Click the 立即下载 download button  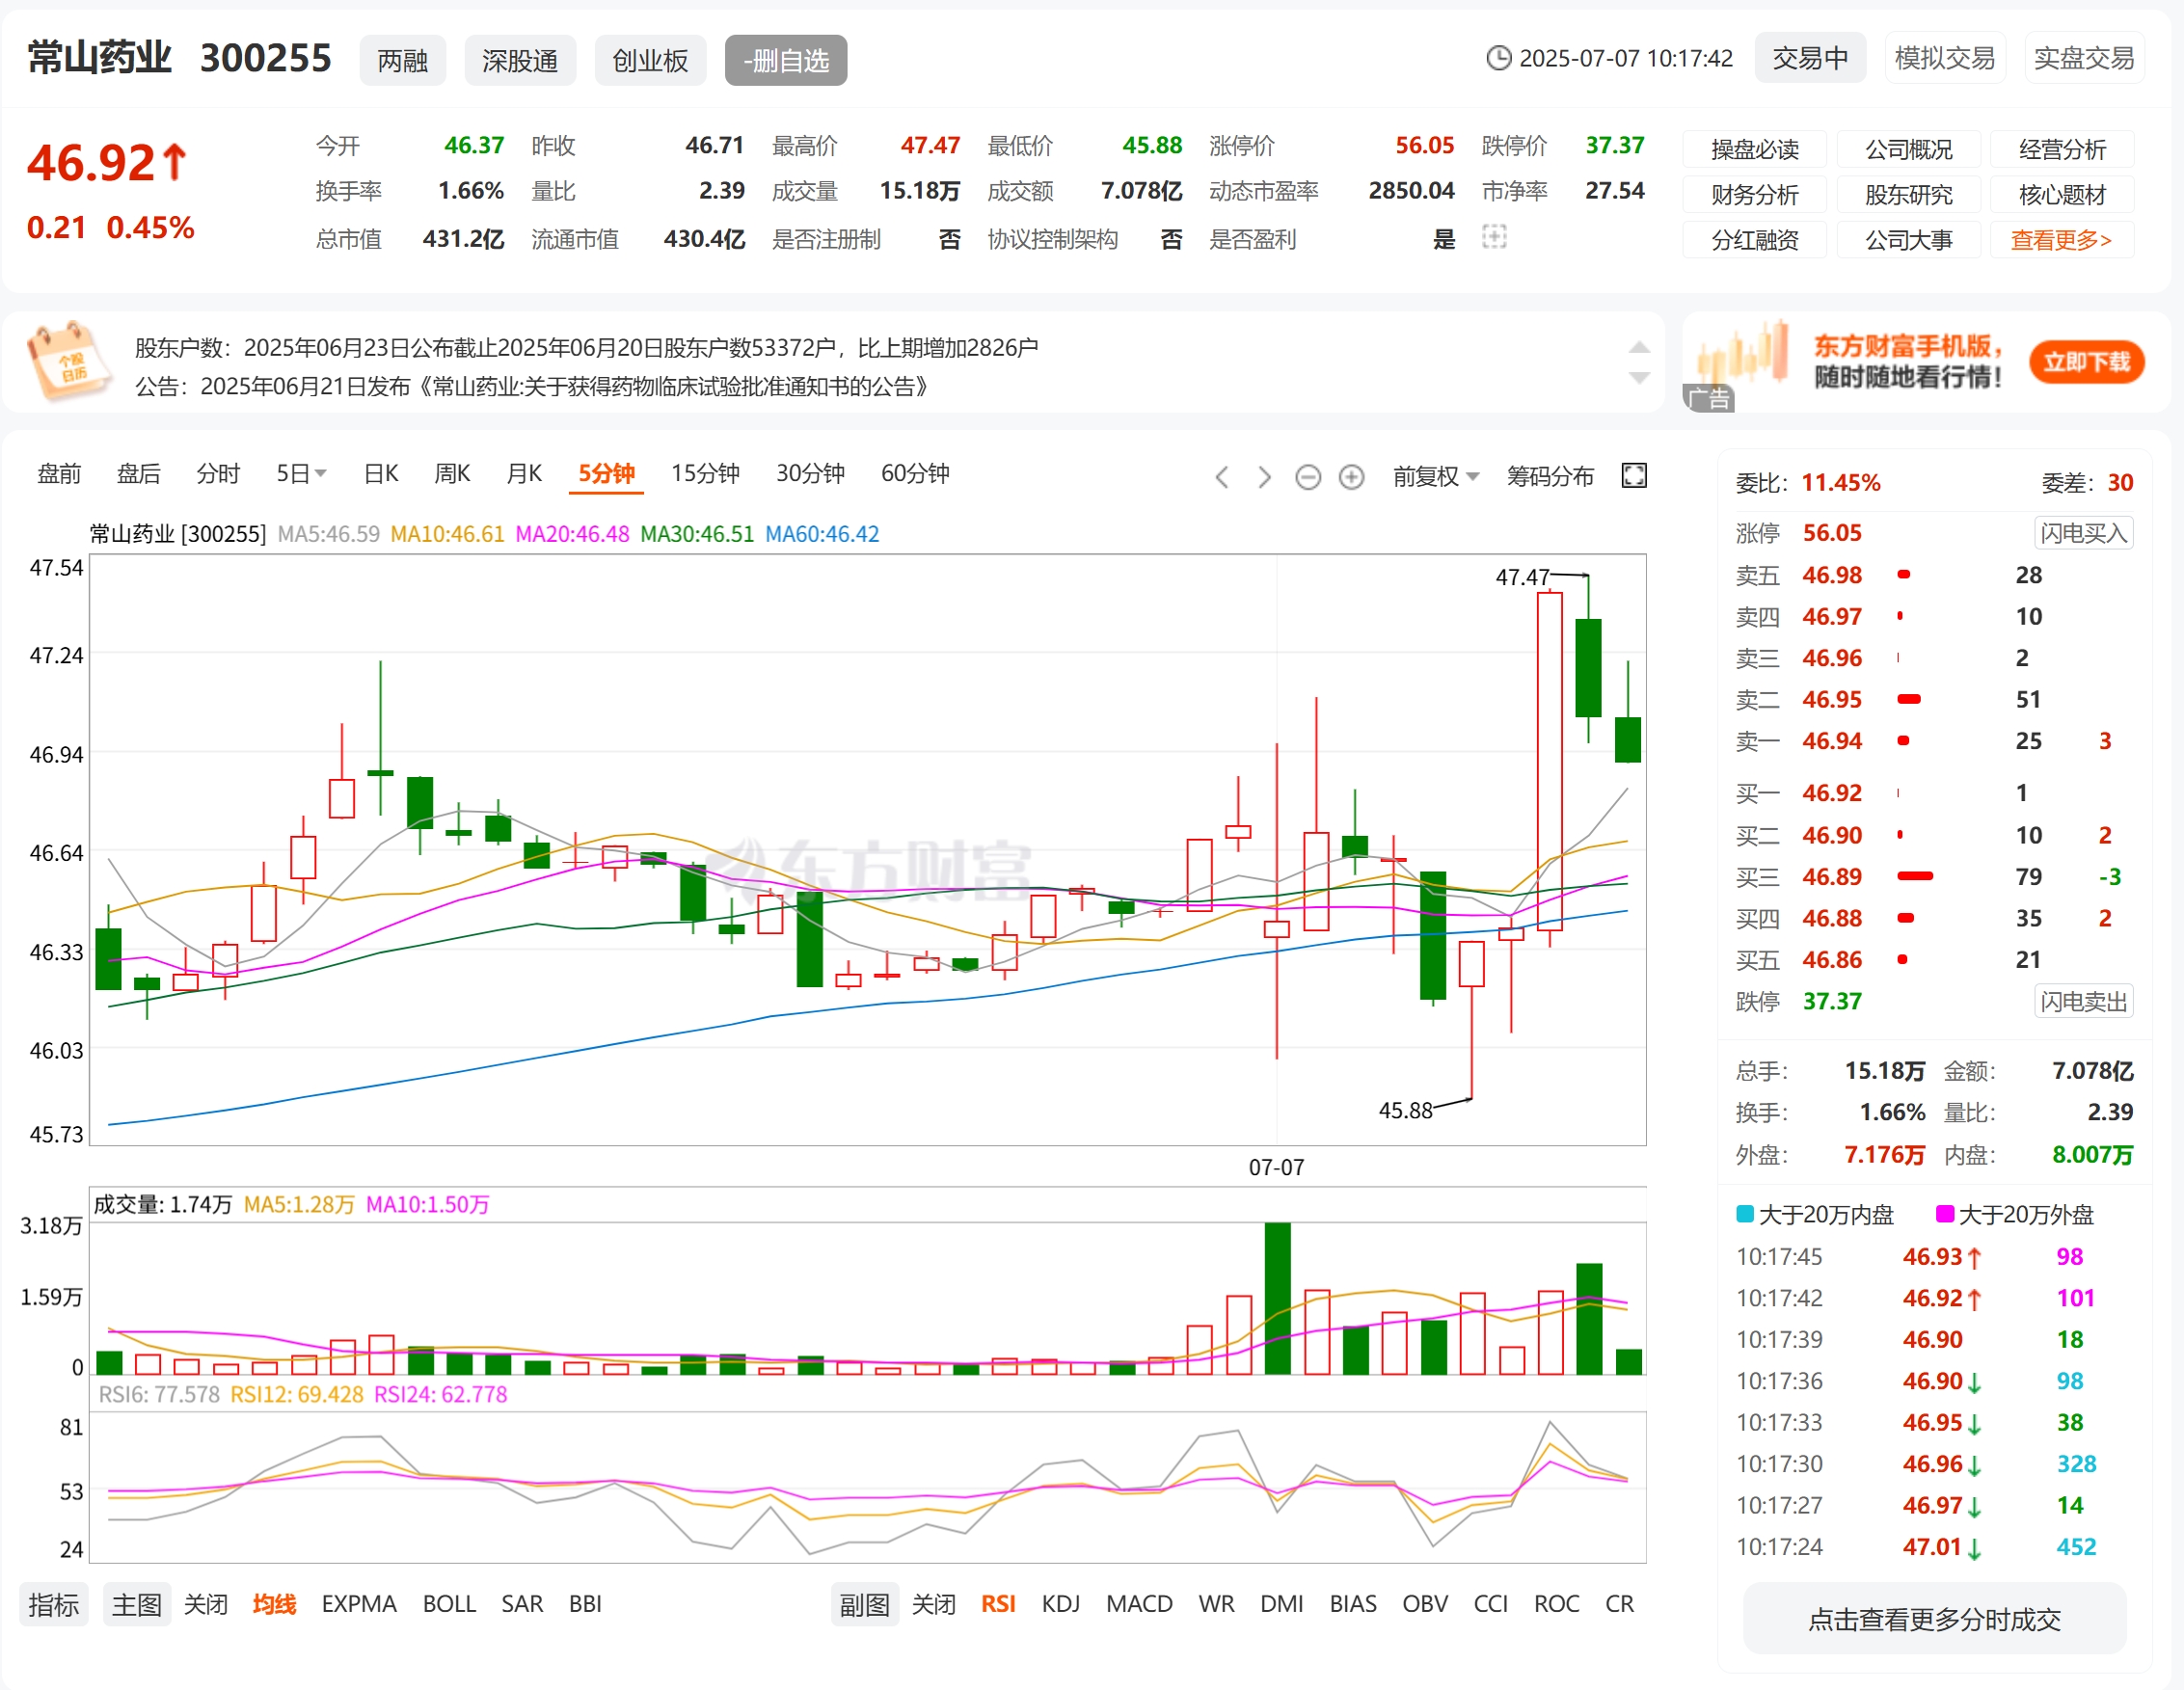point(2086,361)
